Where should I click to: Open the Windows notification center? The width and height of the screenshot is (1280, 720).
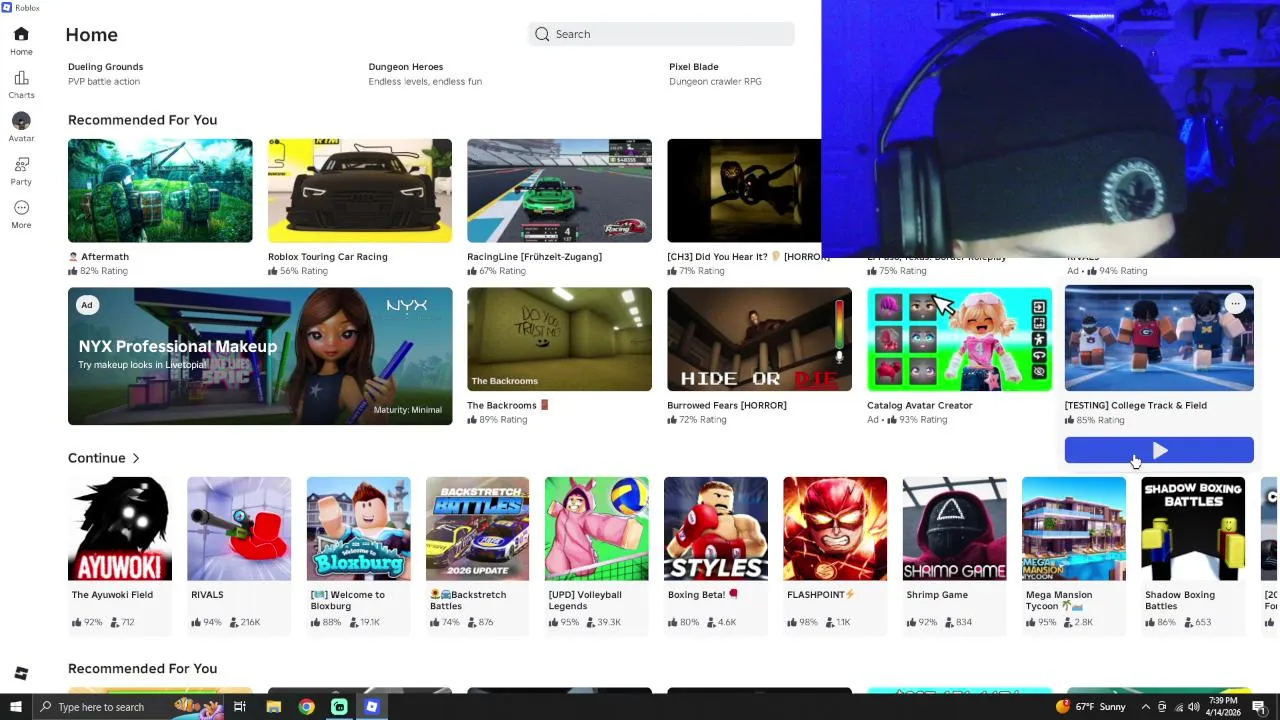point(1259,707)
